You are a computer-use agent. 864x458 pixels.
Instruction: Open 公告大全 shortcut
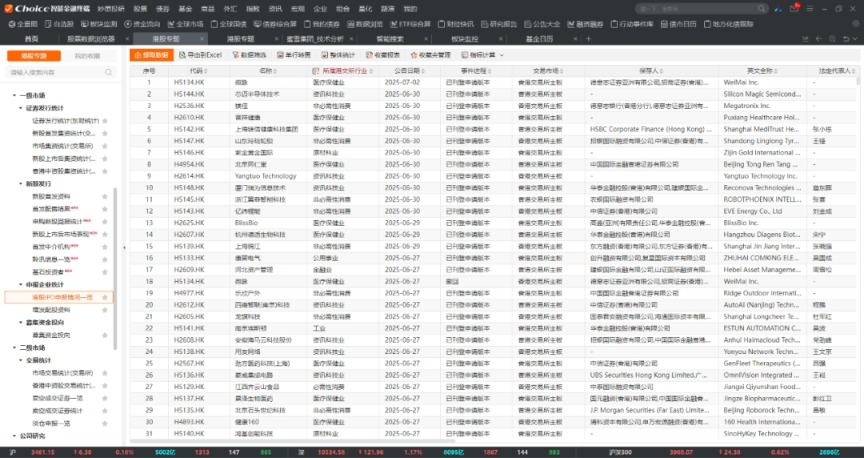[542, 24]
